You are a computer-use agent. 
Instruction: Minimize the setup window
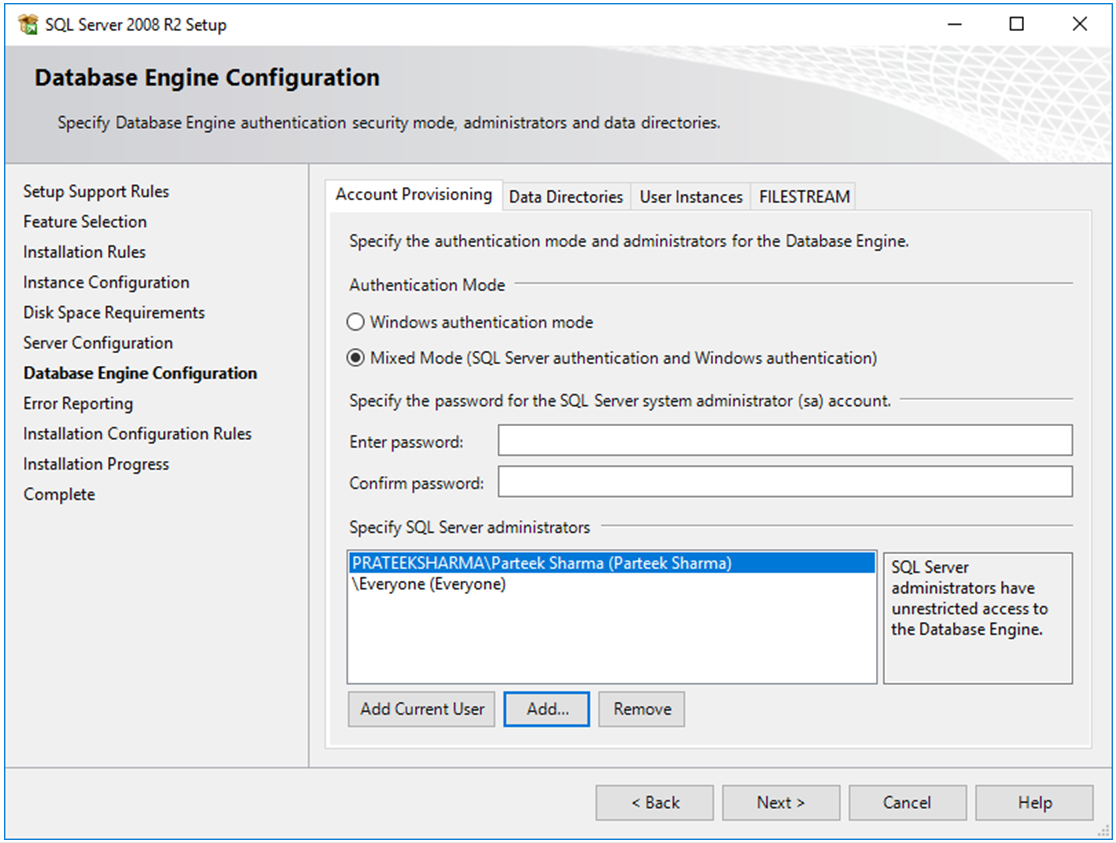(x=954, y=24)
